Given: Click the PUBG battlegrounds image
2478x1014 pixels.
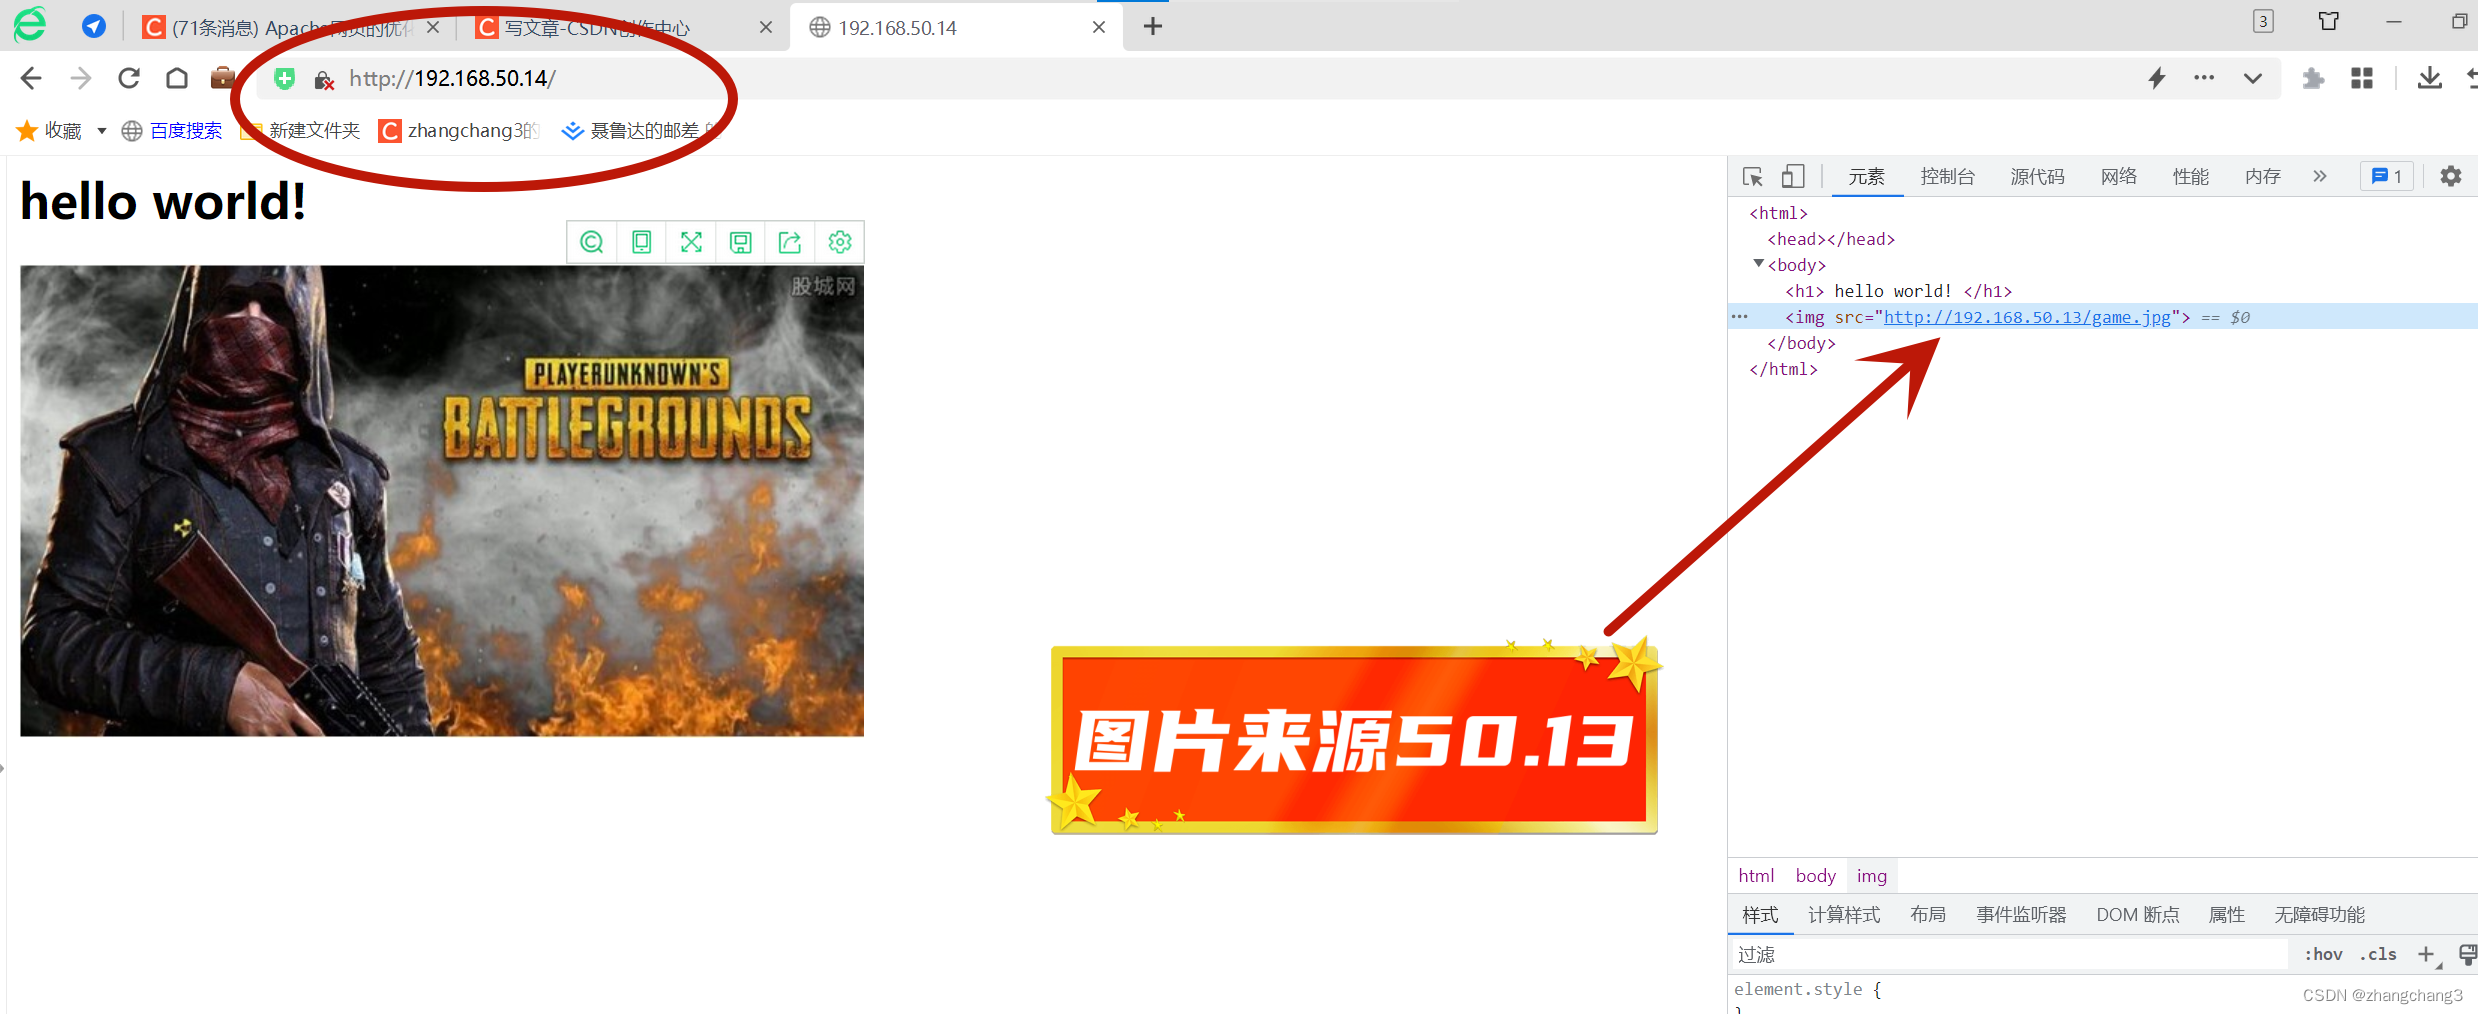Looking at the screenshot, I should point(442,501).
